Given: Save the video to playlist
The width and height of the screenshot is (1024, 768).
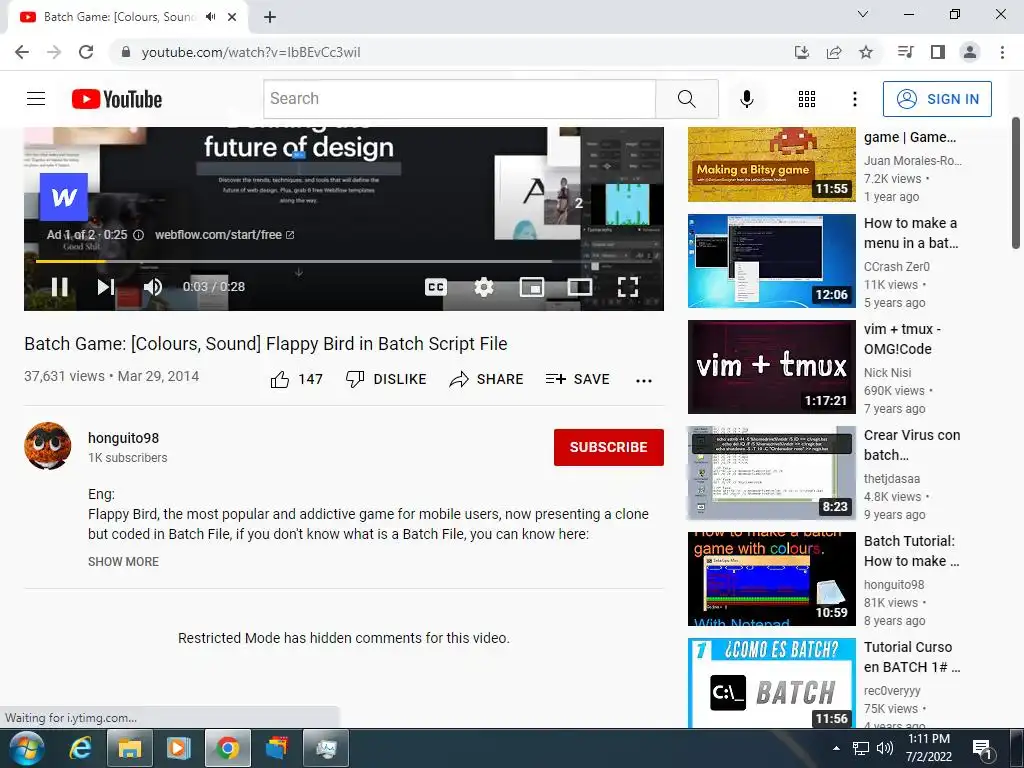Looking at the screenshot, I should tap(577, 379).
